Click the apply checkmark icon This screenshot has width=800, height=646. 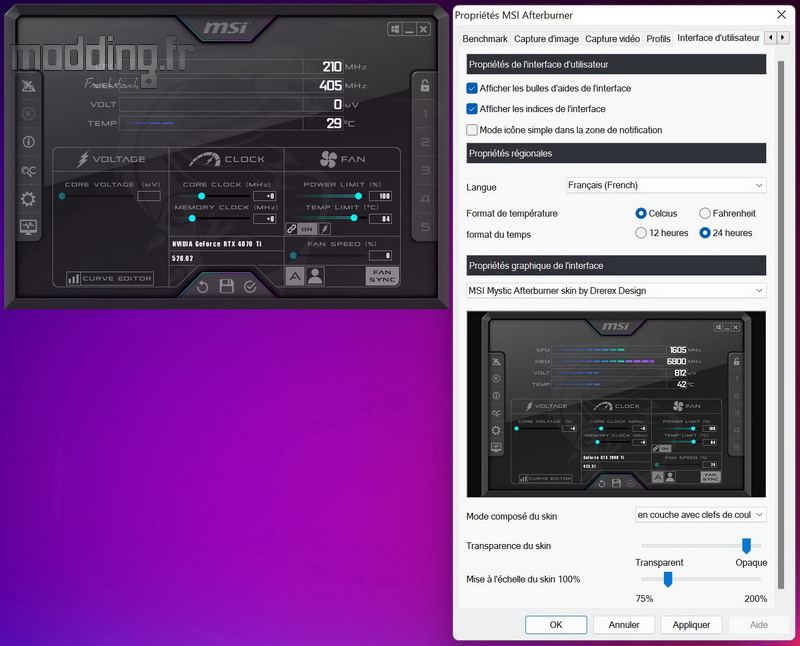tap(250, 287)
